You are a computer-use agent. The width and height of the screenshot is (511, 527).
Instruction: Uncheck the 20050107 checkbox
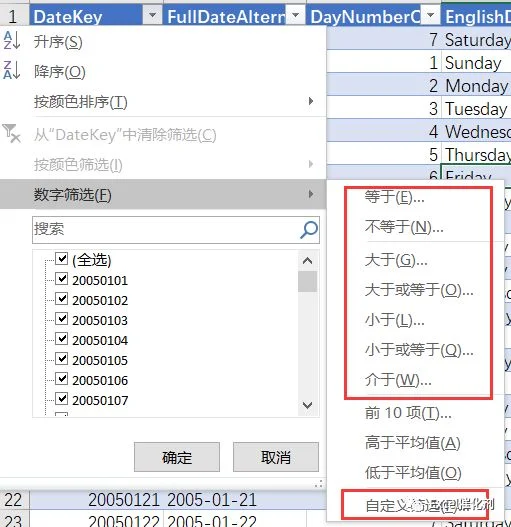pos(62,399)
